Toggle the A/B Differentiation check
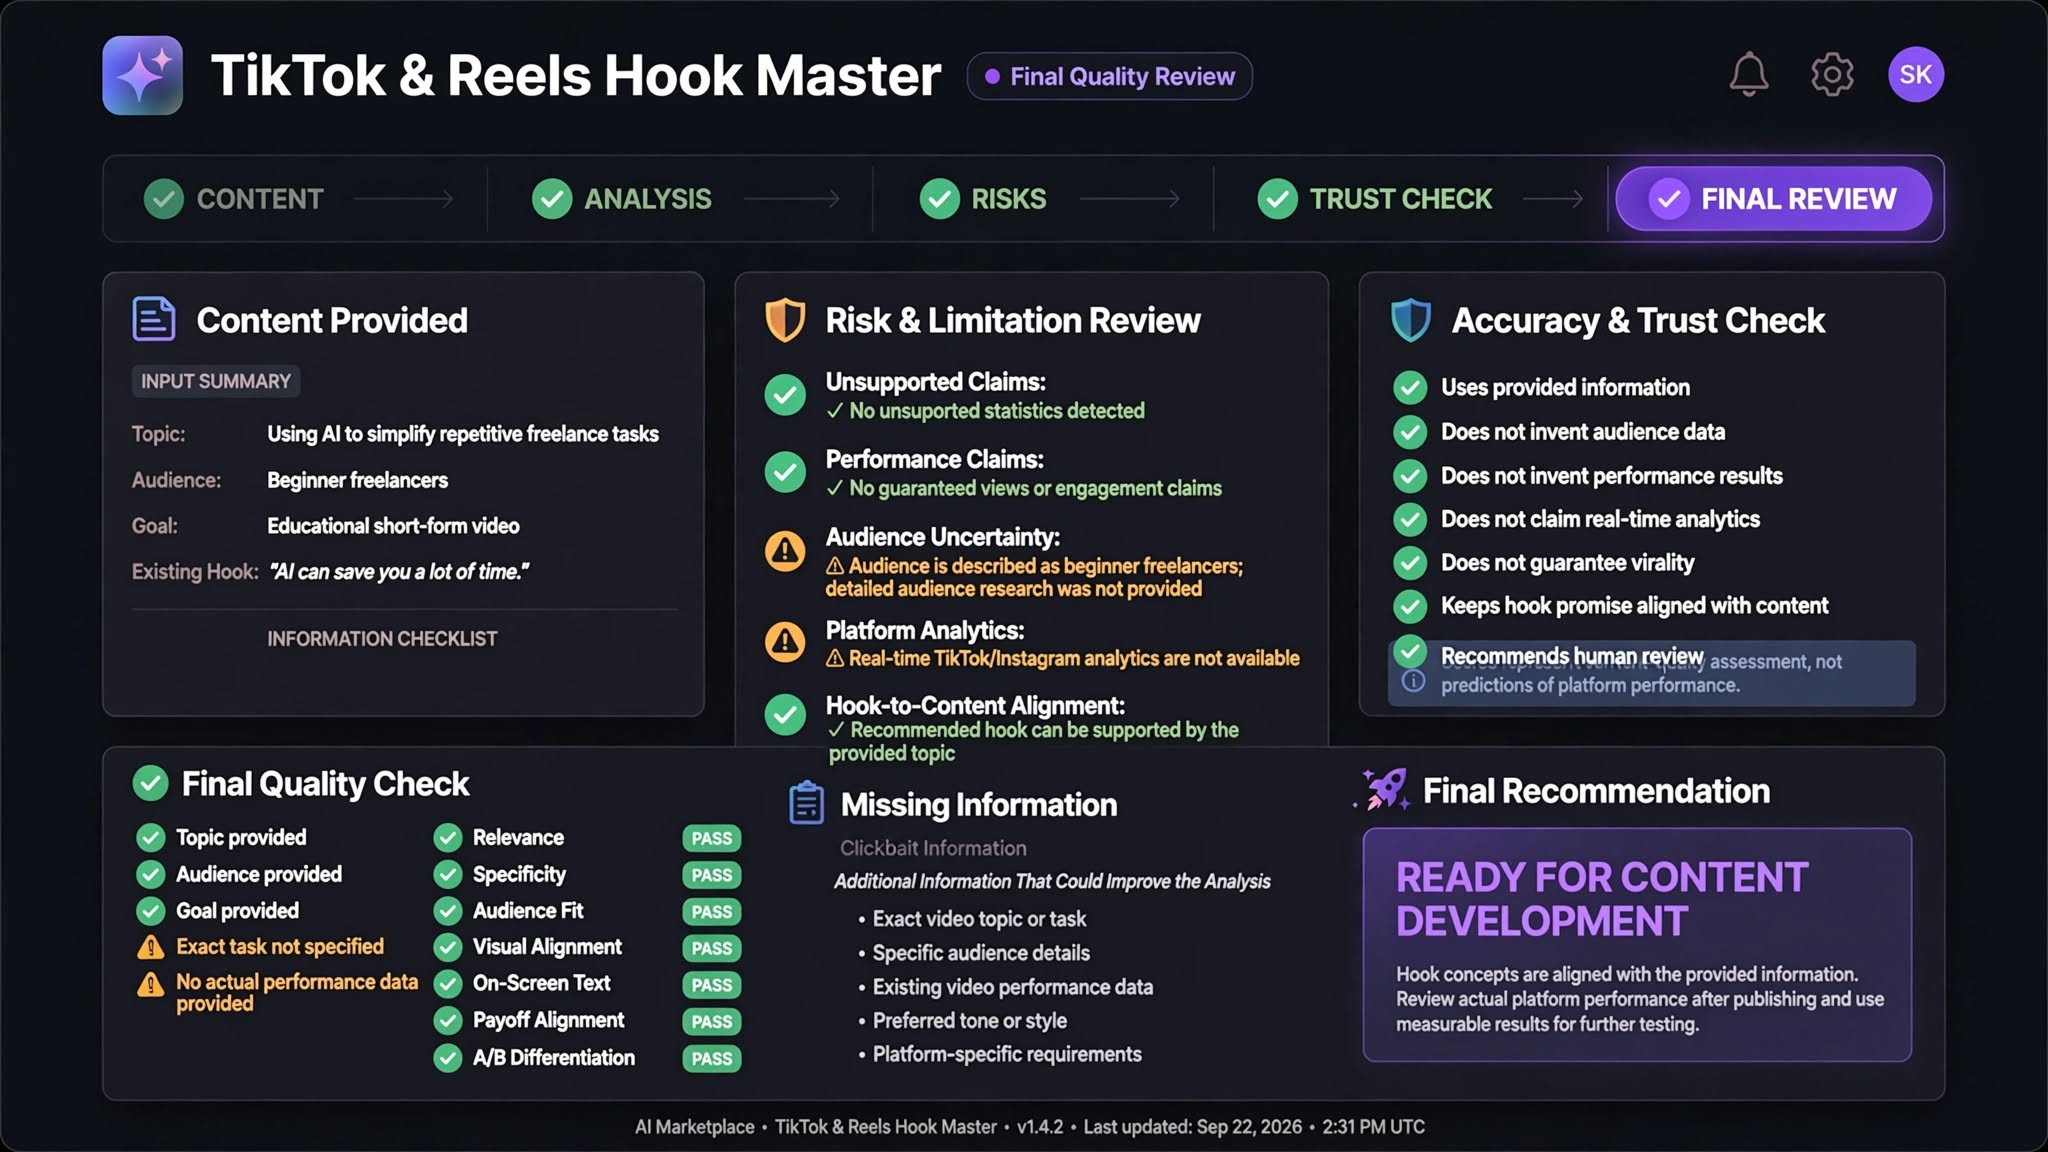This screenshot has height=1152, width=2048. point(447,1058)
